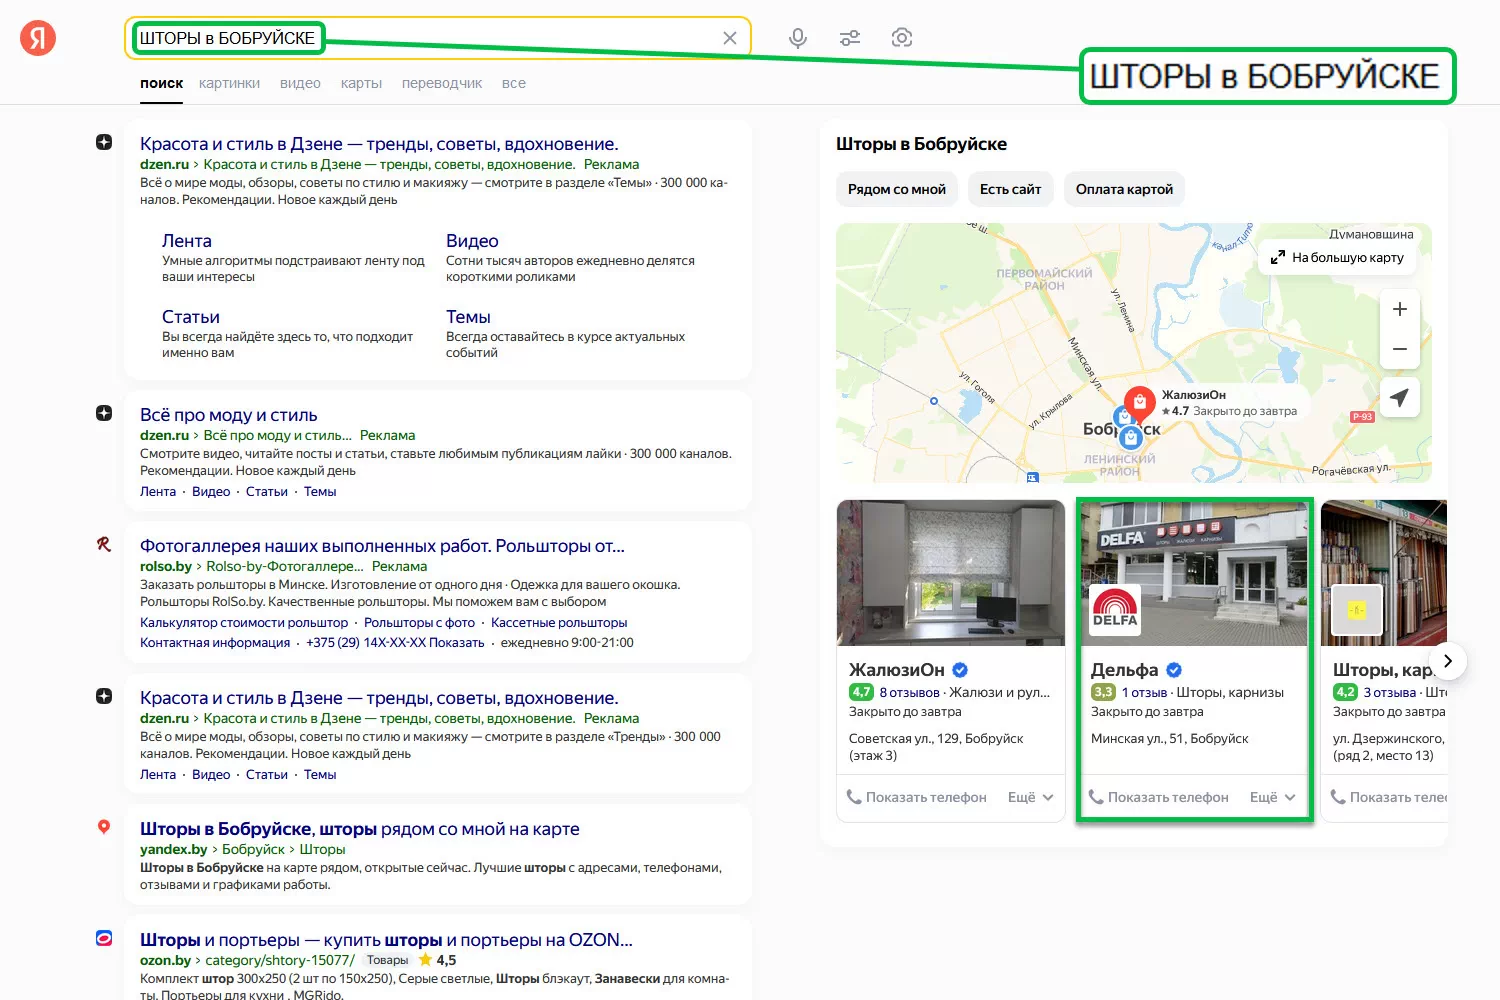Zoom out on the map
1500x1000 pixels.
1400,349
